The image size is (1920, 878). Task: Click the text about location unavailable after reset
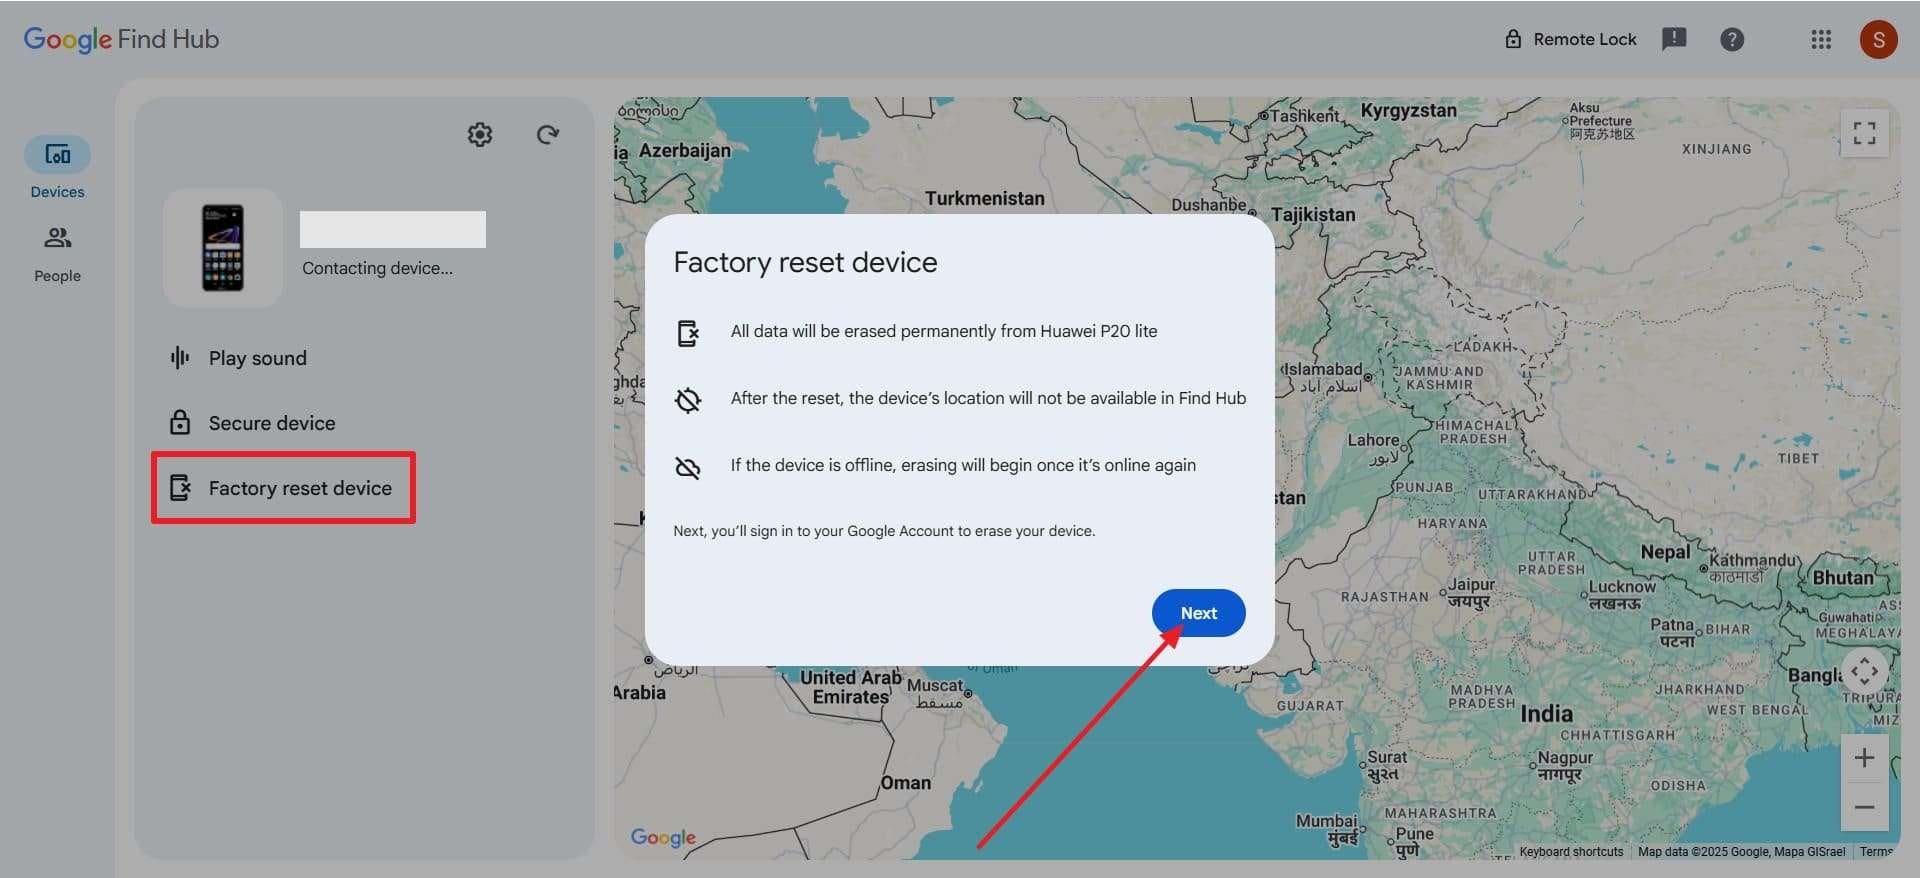point(988,398)
